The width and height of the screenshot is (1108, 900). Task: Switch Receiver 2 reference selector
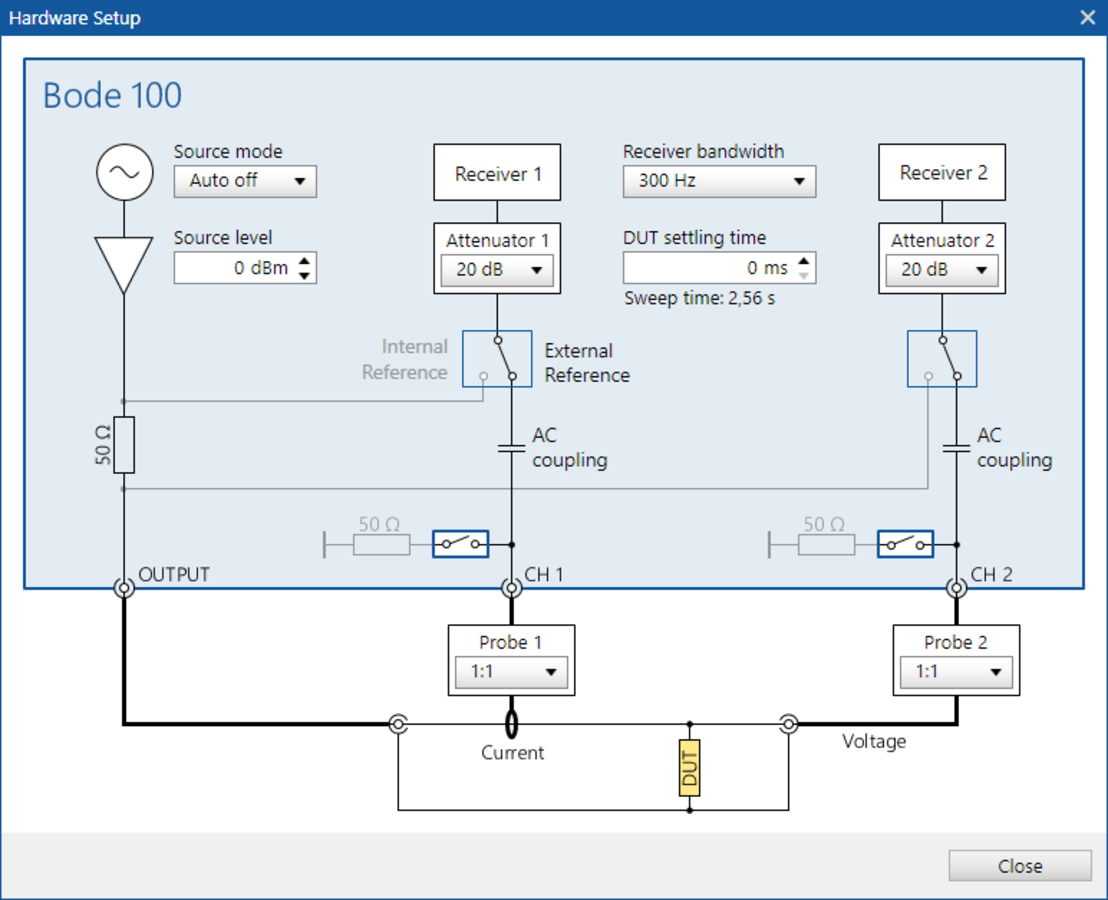tap(941, 358)
